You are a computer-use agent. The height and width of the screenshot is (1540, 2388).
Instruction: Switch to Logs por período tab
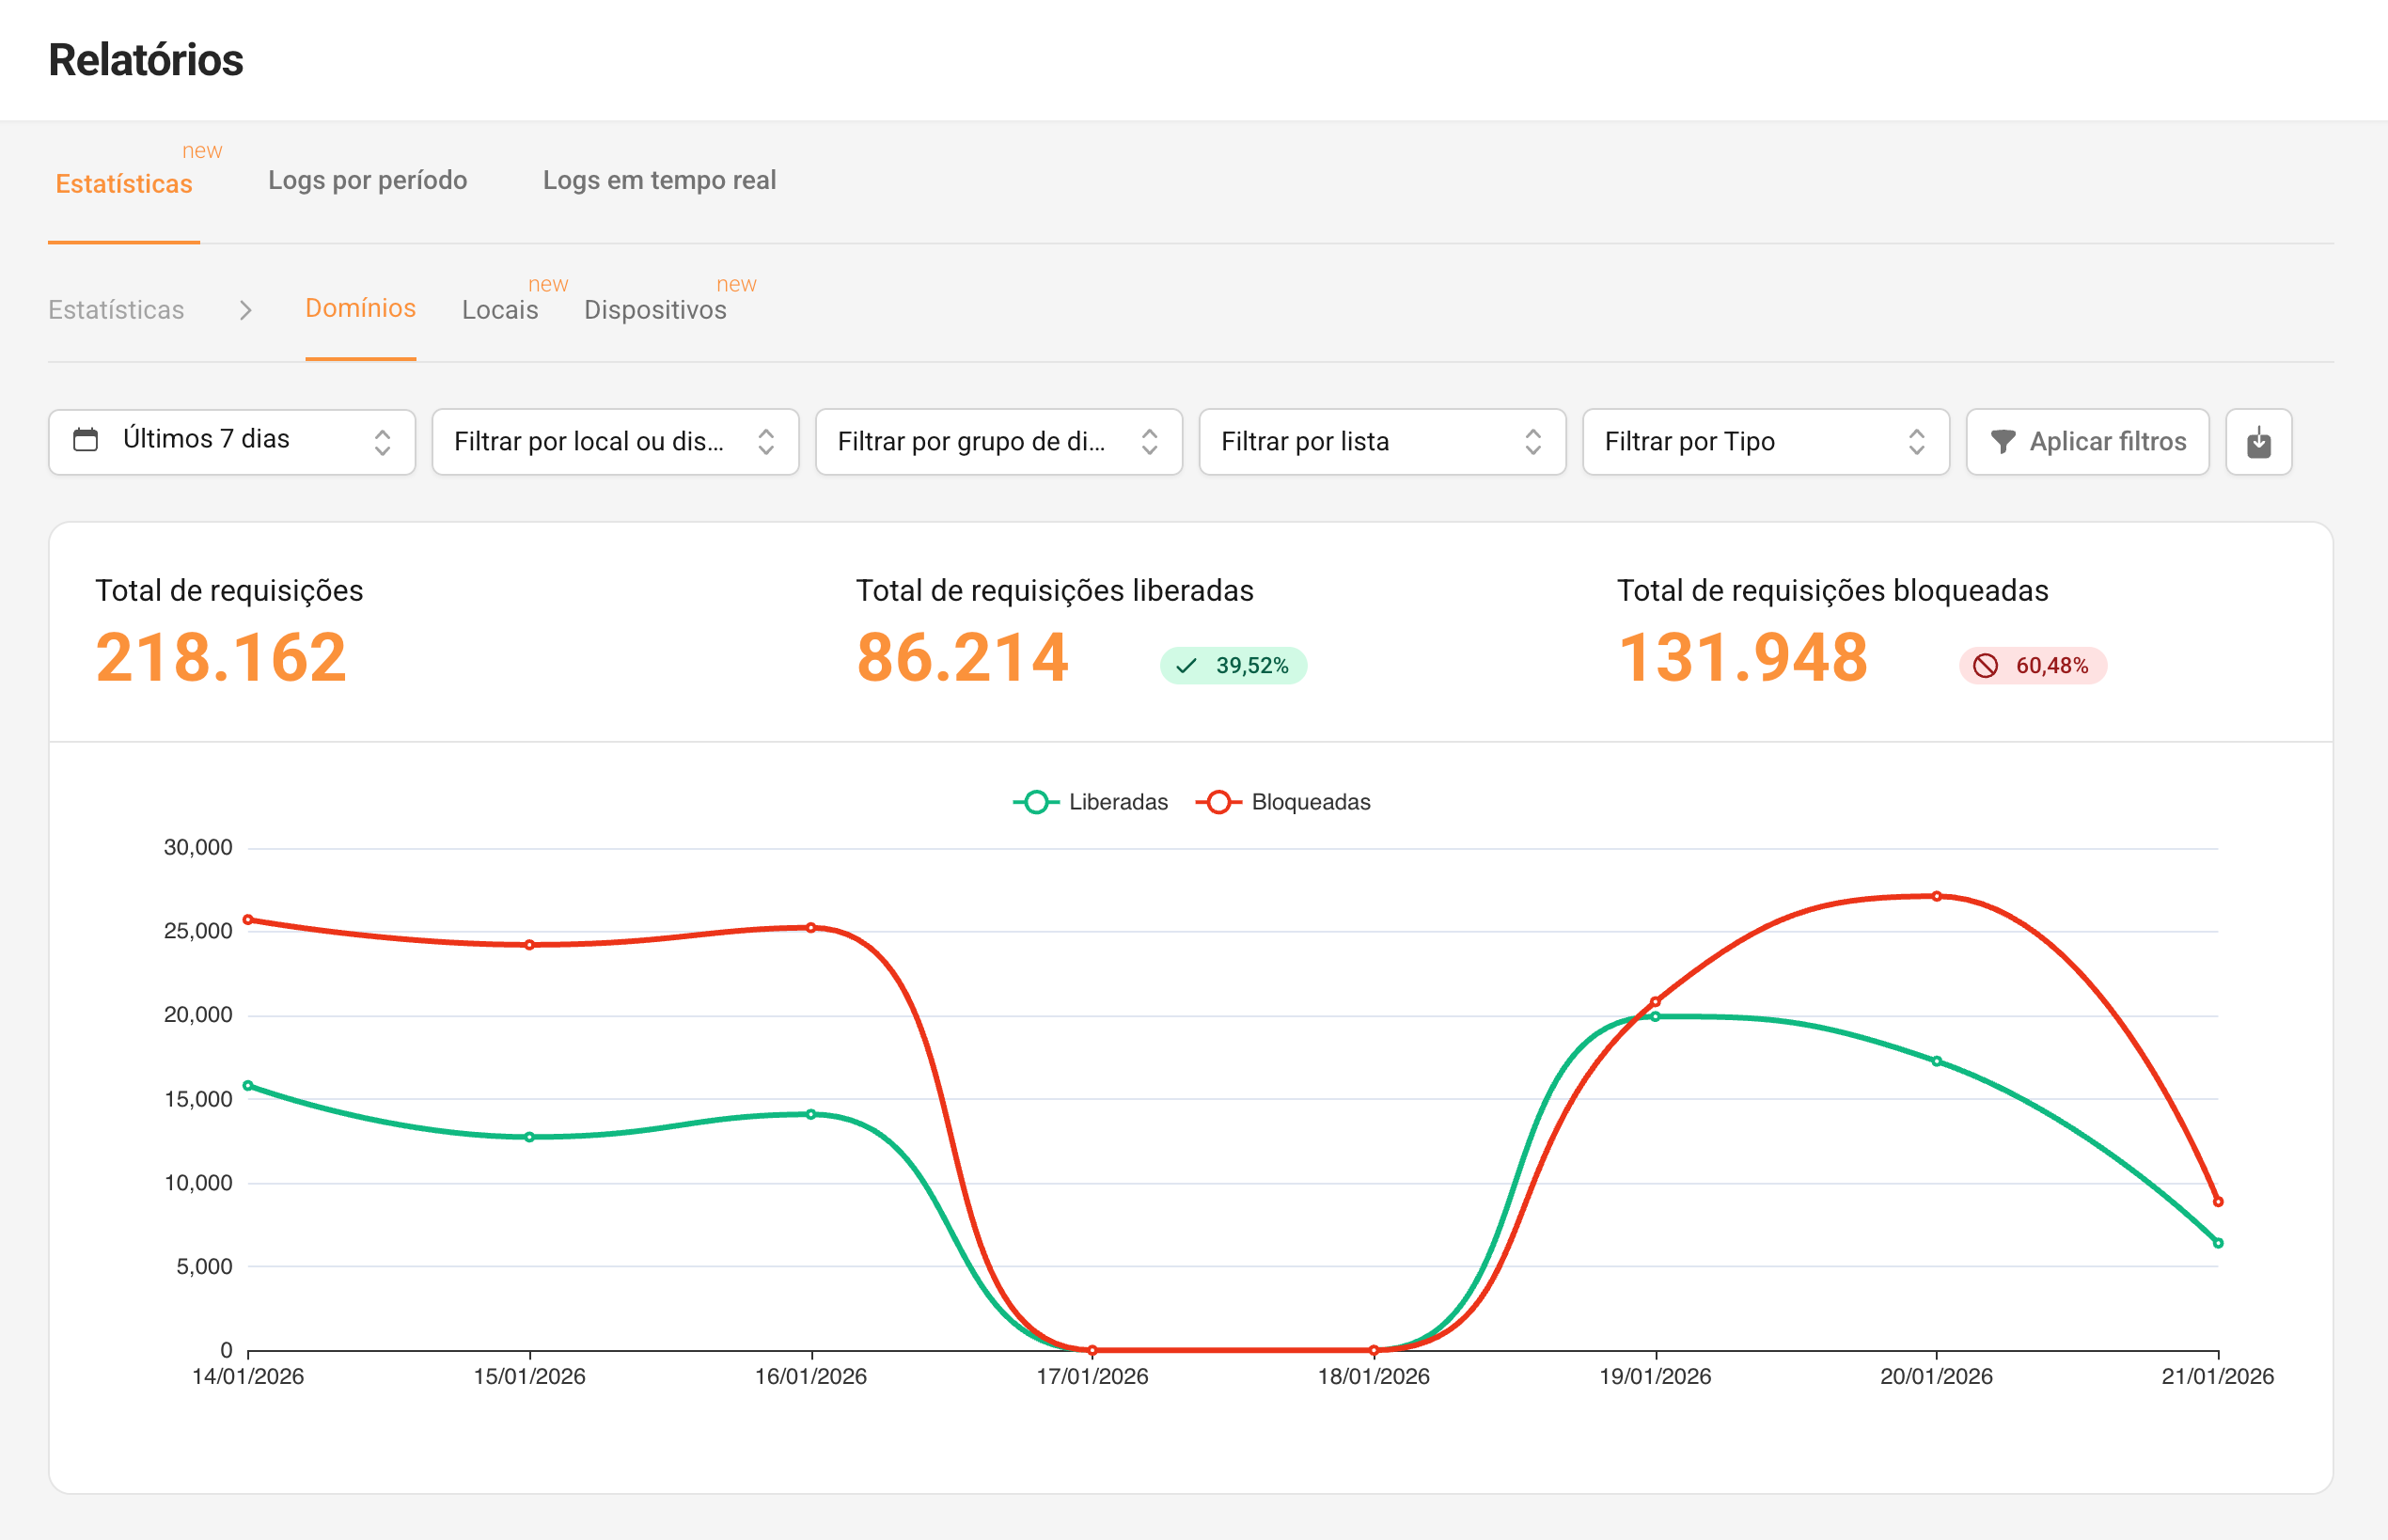(367, 180)
